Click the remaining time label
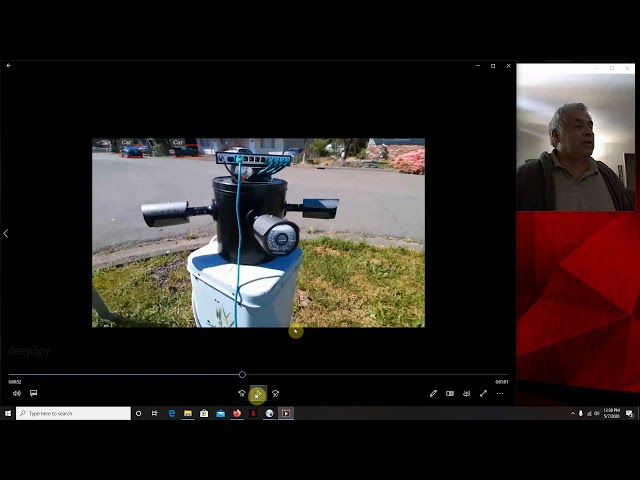Screen dimensions: 640x480 coord(502,382)
